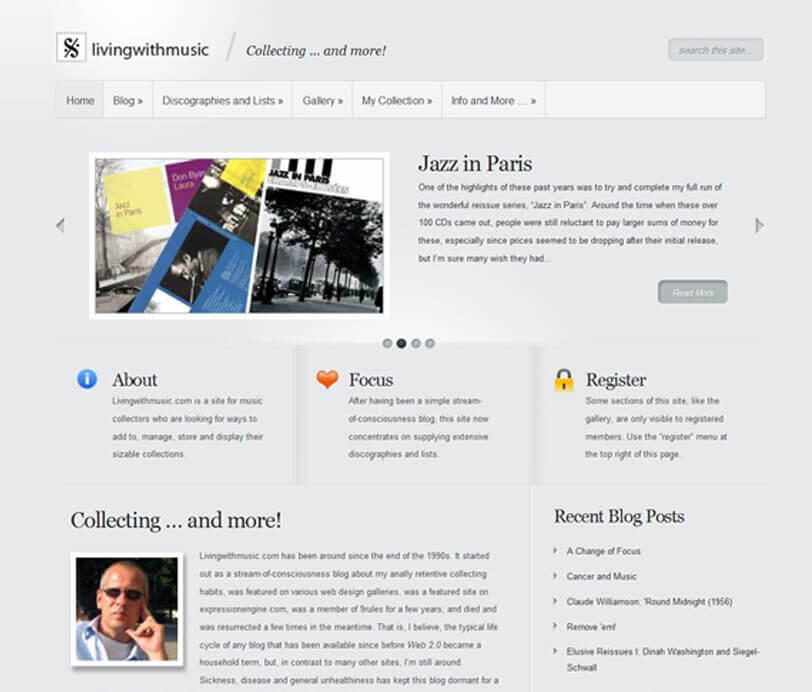Open 'A Change of Focus' blog post

tap(603, 551)
